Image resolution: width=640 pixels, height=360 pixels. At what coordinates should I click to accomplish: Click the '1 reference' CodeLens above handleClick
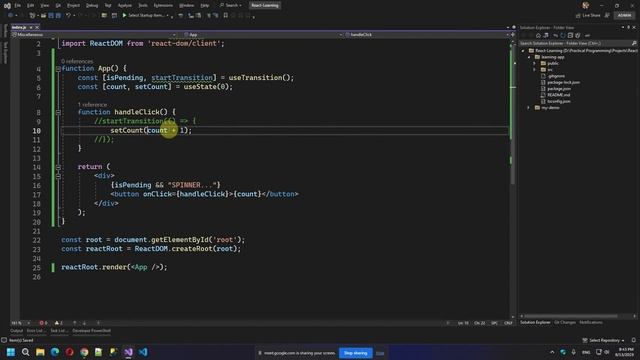[92, 105]
